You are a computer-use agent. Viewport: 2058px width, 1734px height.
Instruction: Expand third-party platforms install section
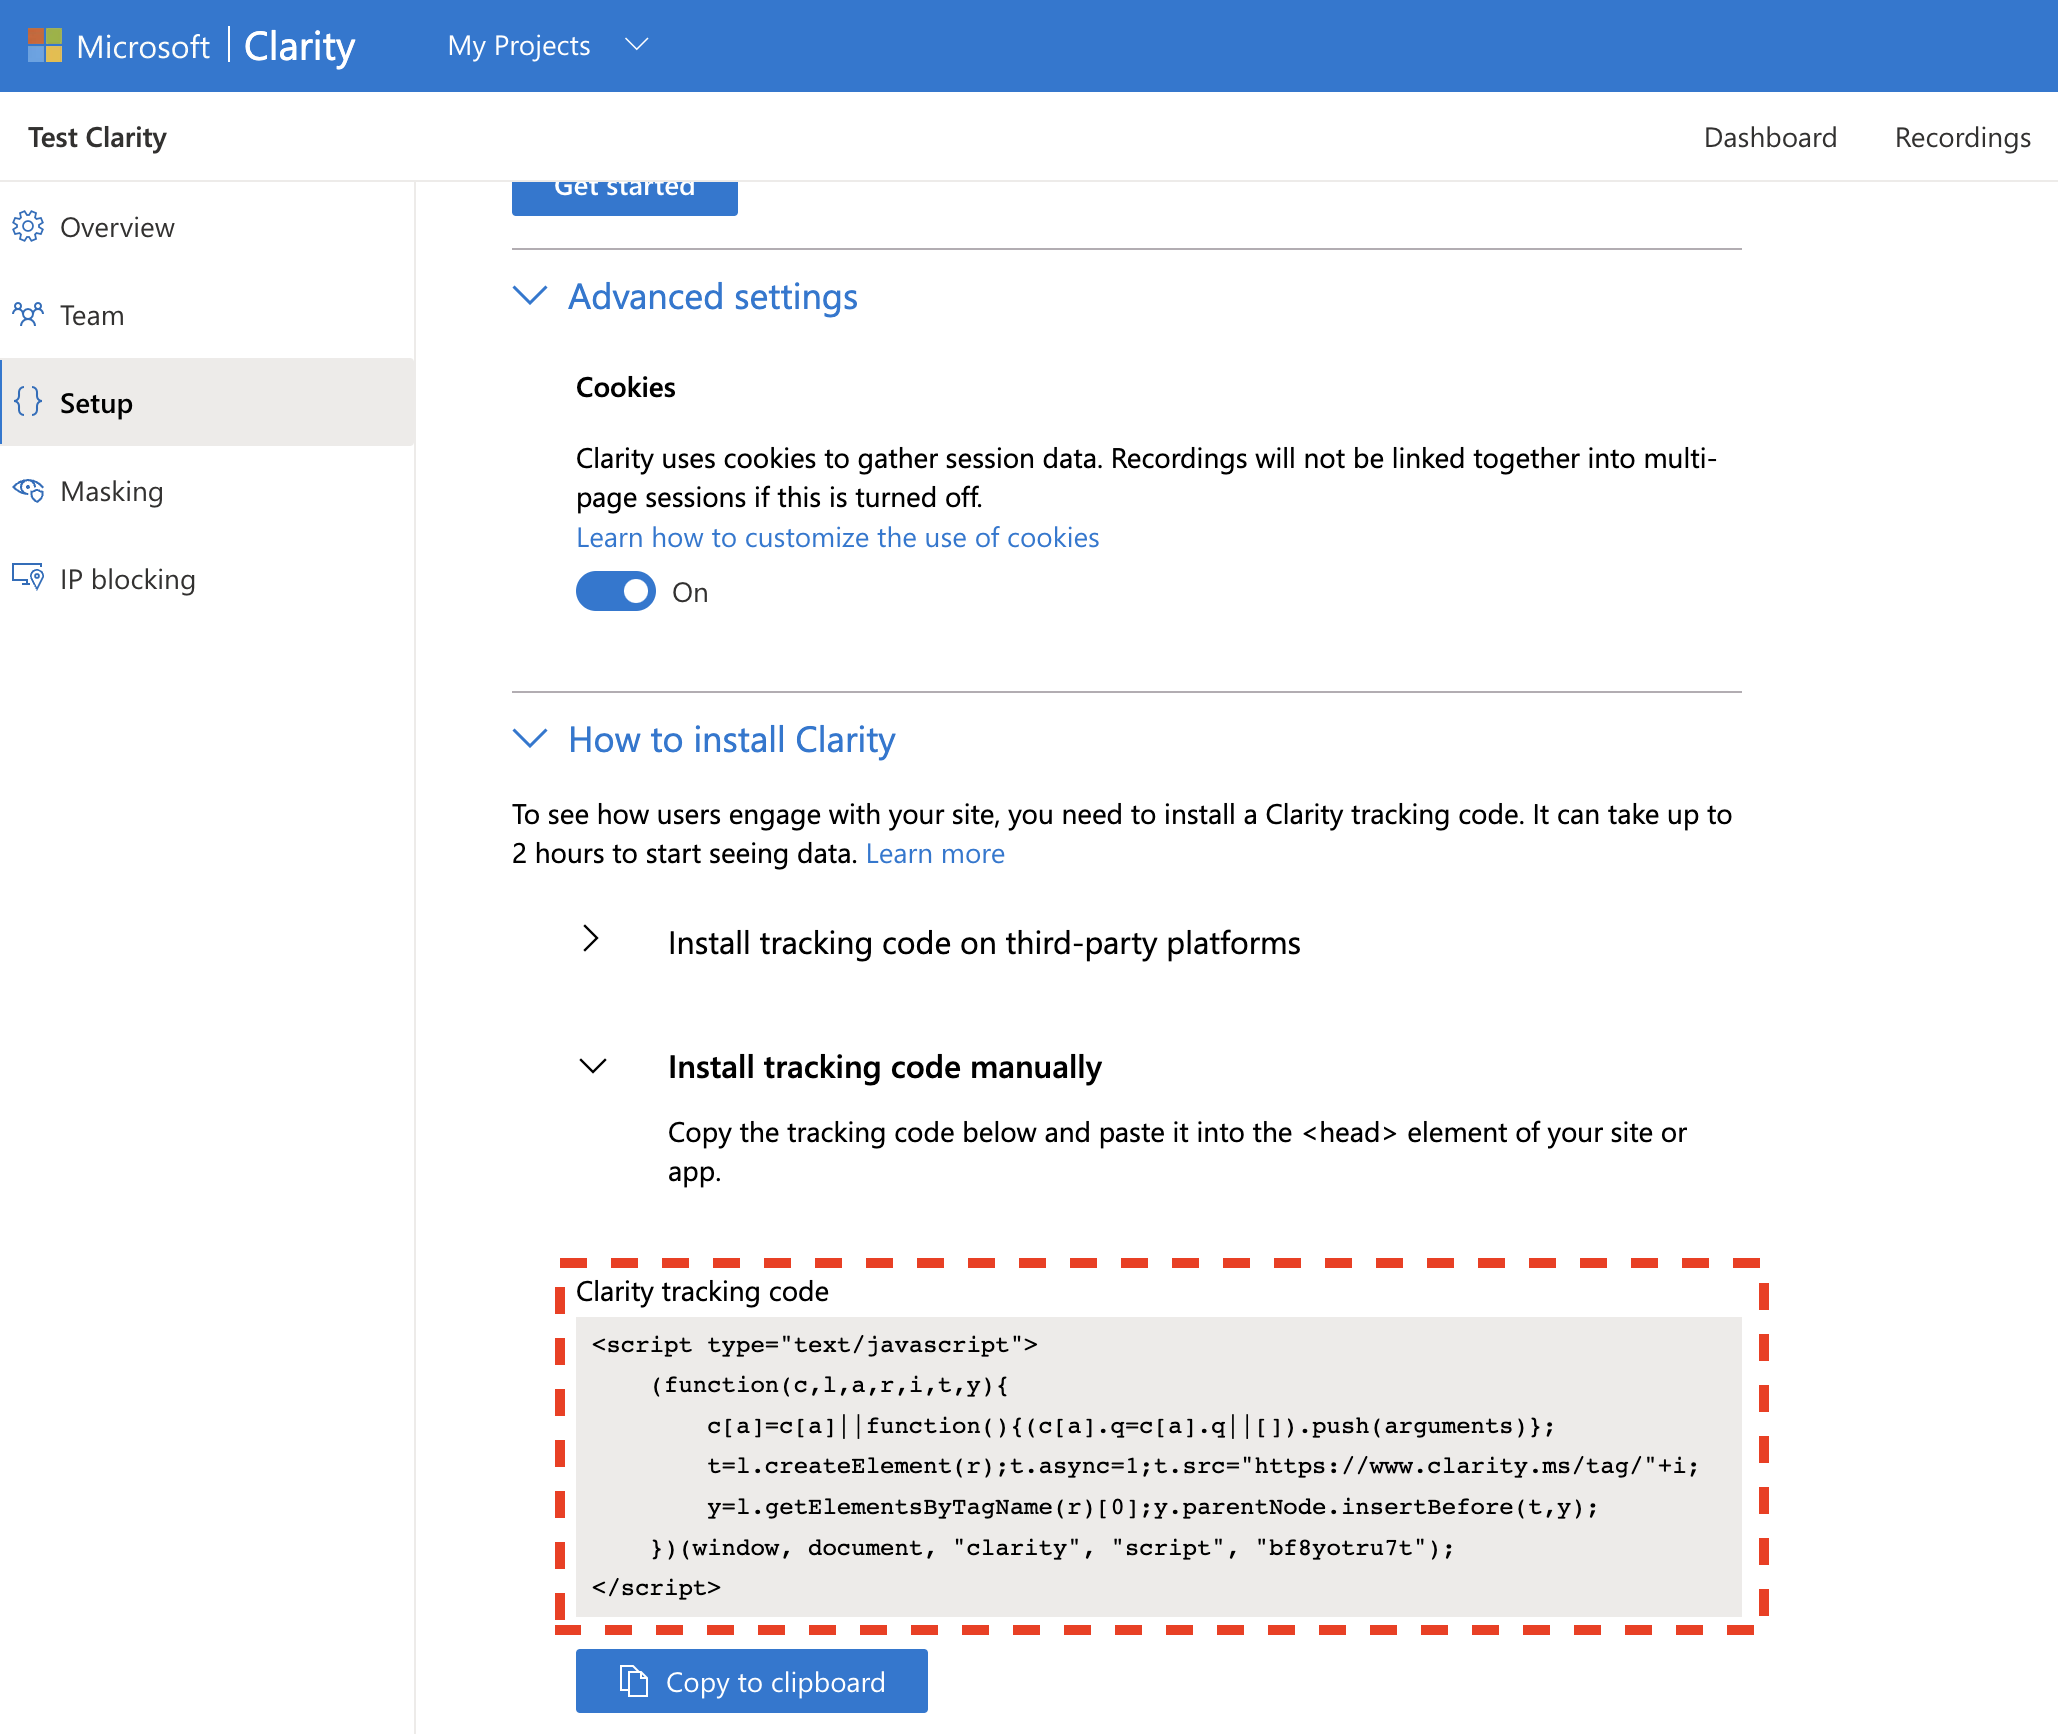pyautogui.click(x=591, y=939)
